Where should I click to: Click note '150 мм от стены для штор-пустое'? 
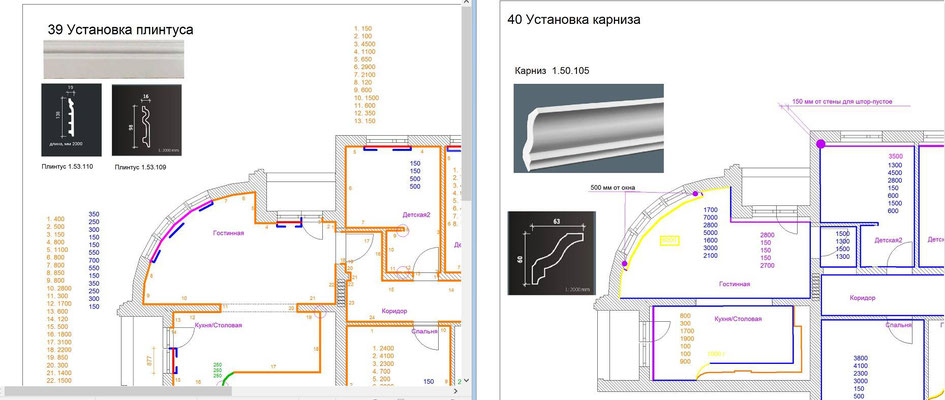[842, 102]
